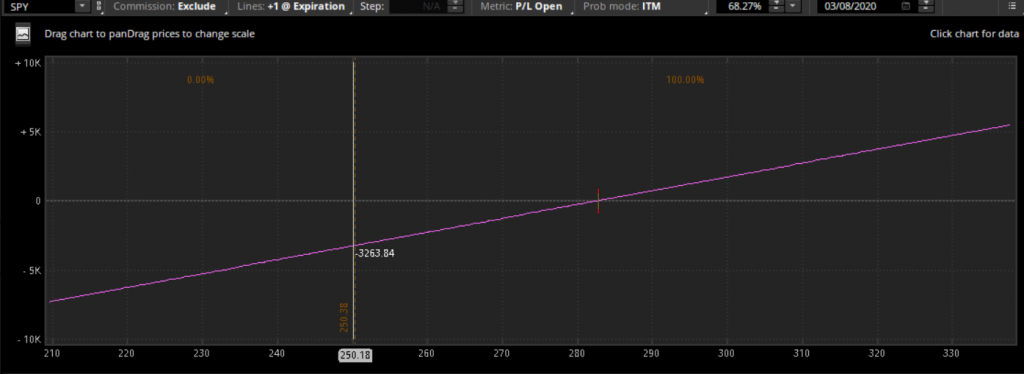
Task: Open the SPY symbol dropdown arrow
Action: tap(82, 6)
